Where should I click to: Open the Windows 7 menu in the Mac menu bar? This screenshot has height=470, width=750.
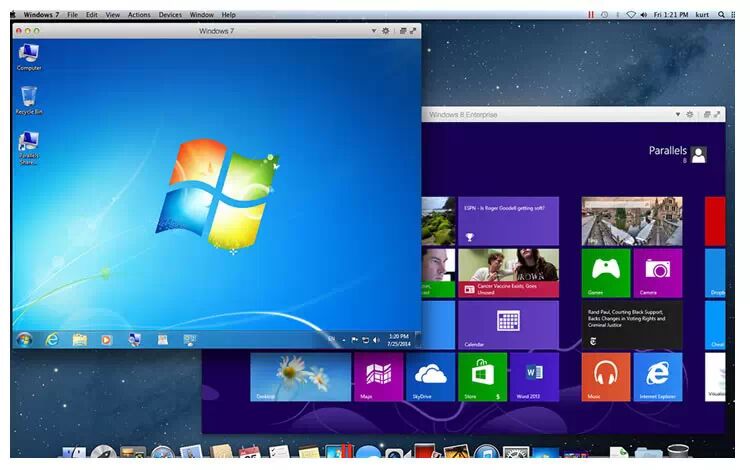click(41, 15)
